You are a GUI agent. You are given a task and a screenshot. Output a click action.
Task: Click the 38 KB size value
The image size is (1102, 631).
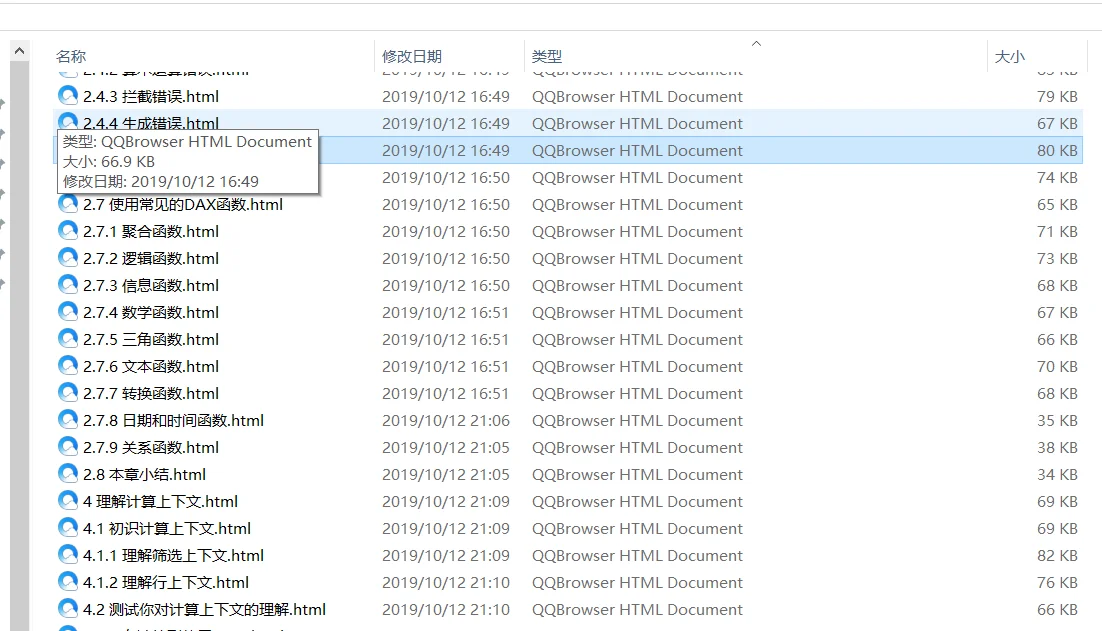click(x=1057, y=448)
